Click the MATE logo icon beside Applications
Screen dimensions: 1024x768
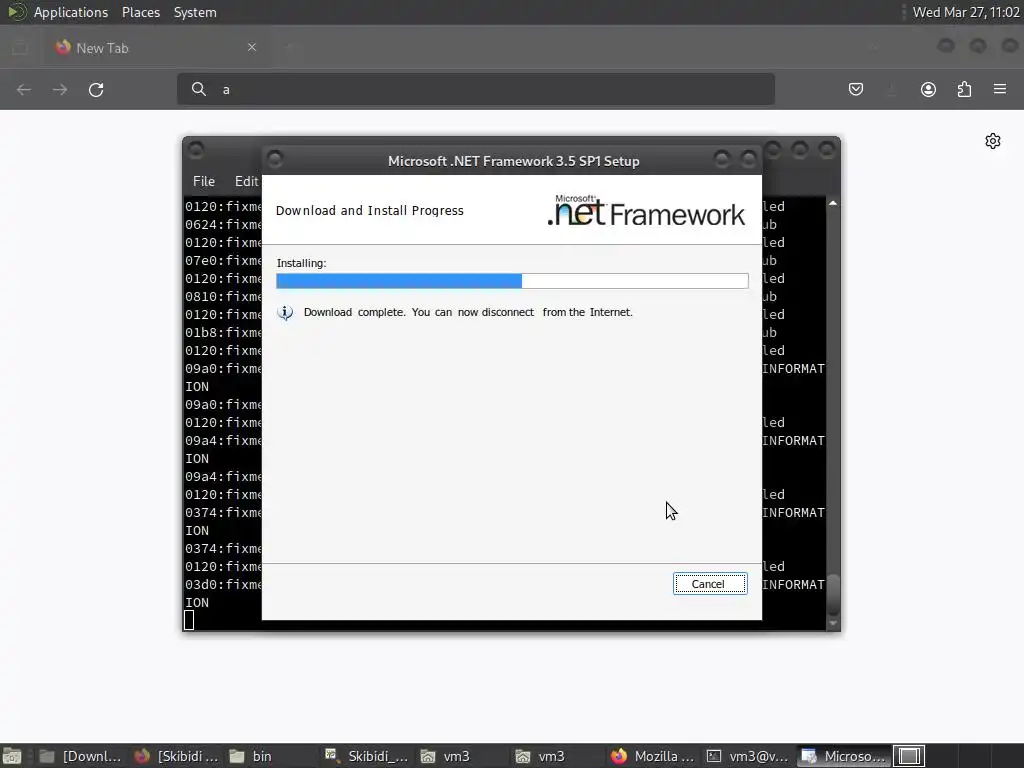(16, 12)
